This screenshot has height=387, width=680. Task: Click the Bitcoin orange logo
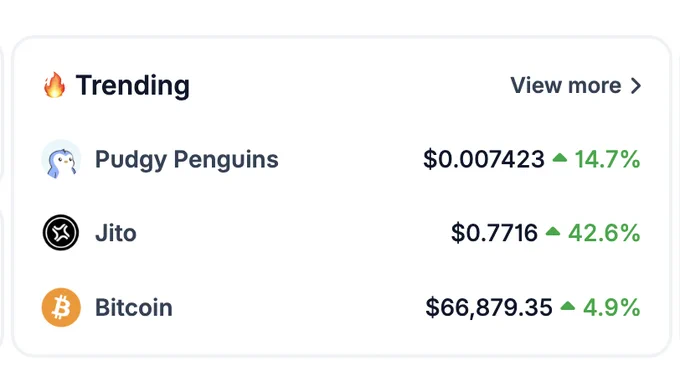pos(61,307)
